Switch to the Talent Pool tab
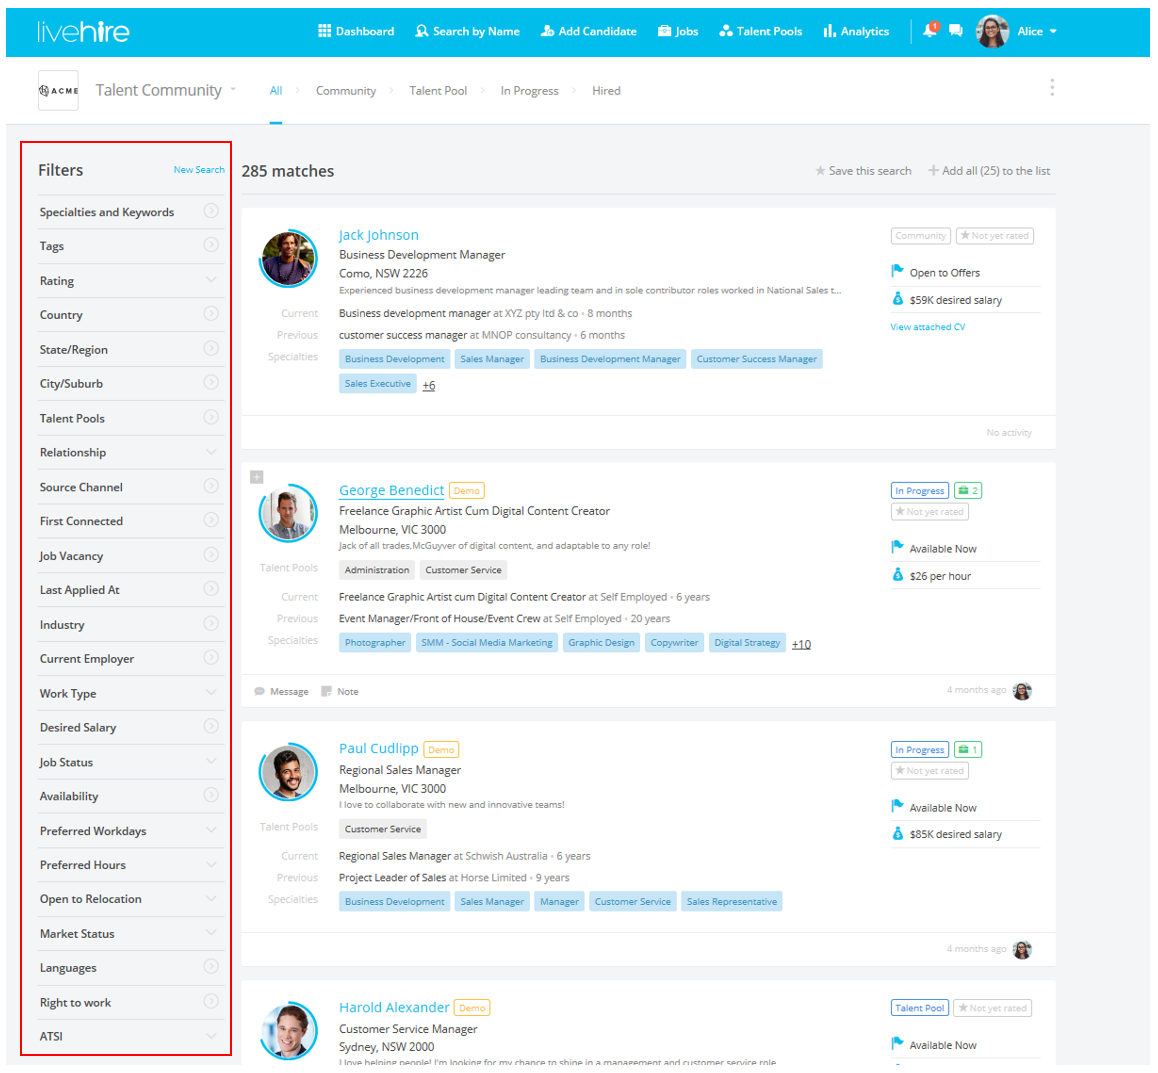This screenshot has height=1073, width=1158. coord(438,91)
